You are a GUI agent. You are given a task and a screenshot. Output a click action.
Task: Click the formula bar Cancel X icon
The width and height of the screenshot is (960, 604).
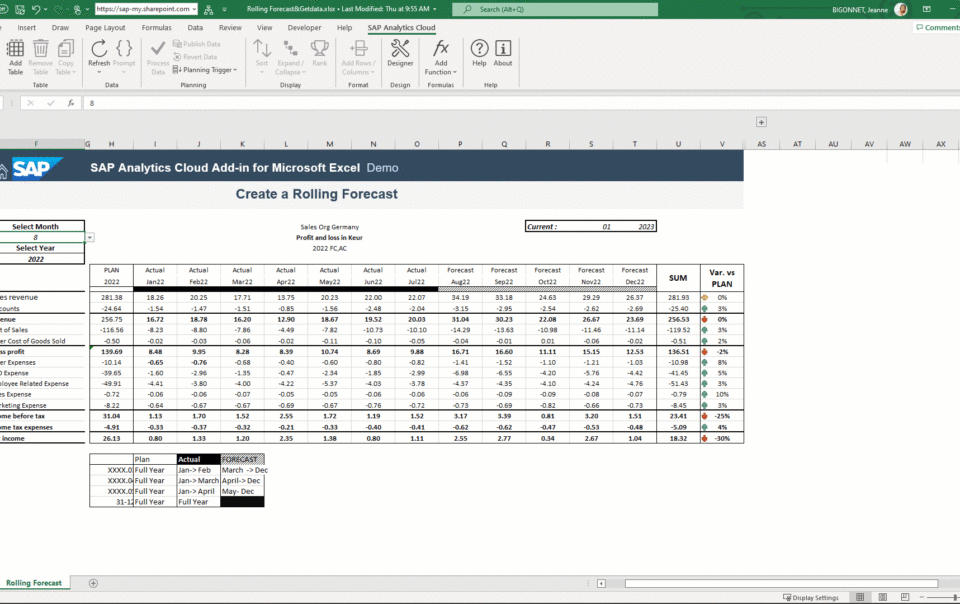[x=31, y=103]
